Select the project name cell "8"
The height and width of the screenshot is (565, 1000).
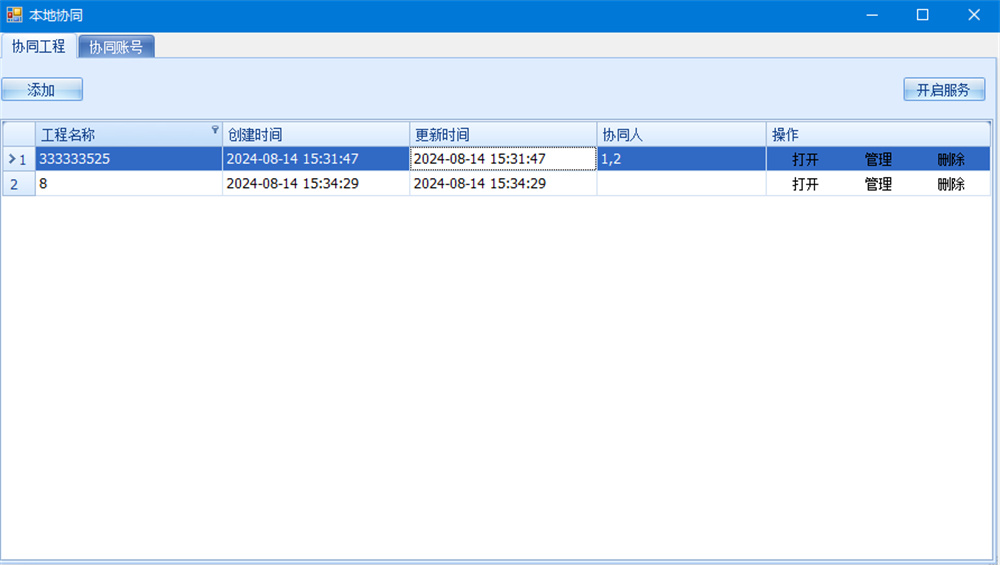pyautogui.click(x=128, y=184)
